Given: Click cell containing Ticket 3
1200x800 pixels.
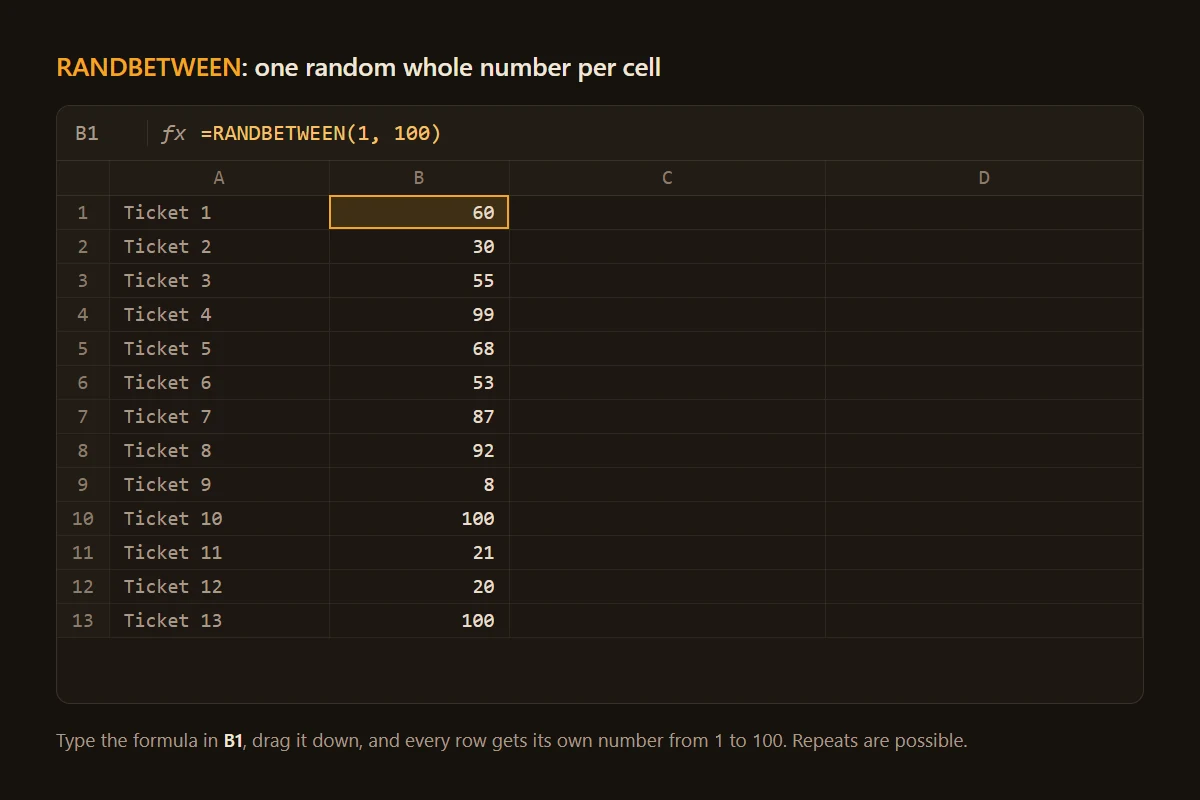Looking at the screenshot, I should point(219,280).
